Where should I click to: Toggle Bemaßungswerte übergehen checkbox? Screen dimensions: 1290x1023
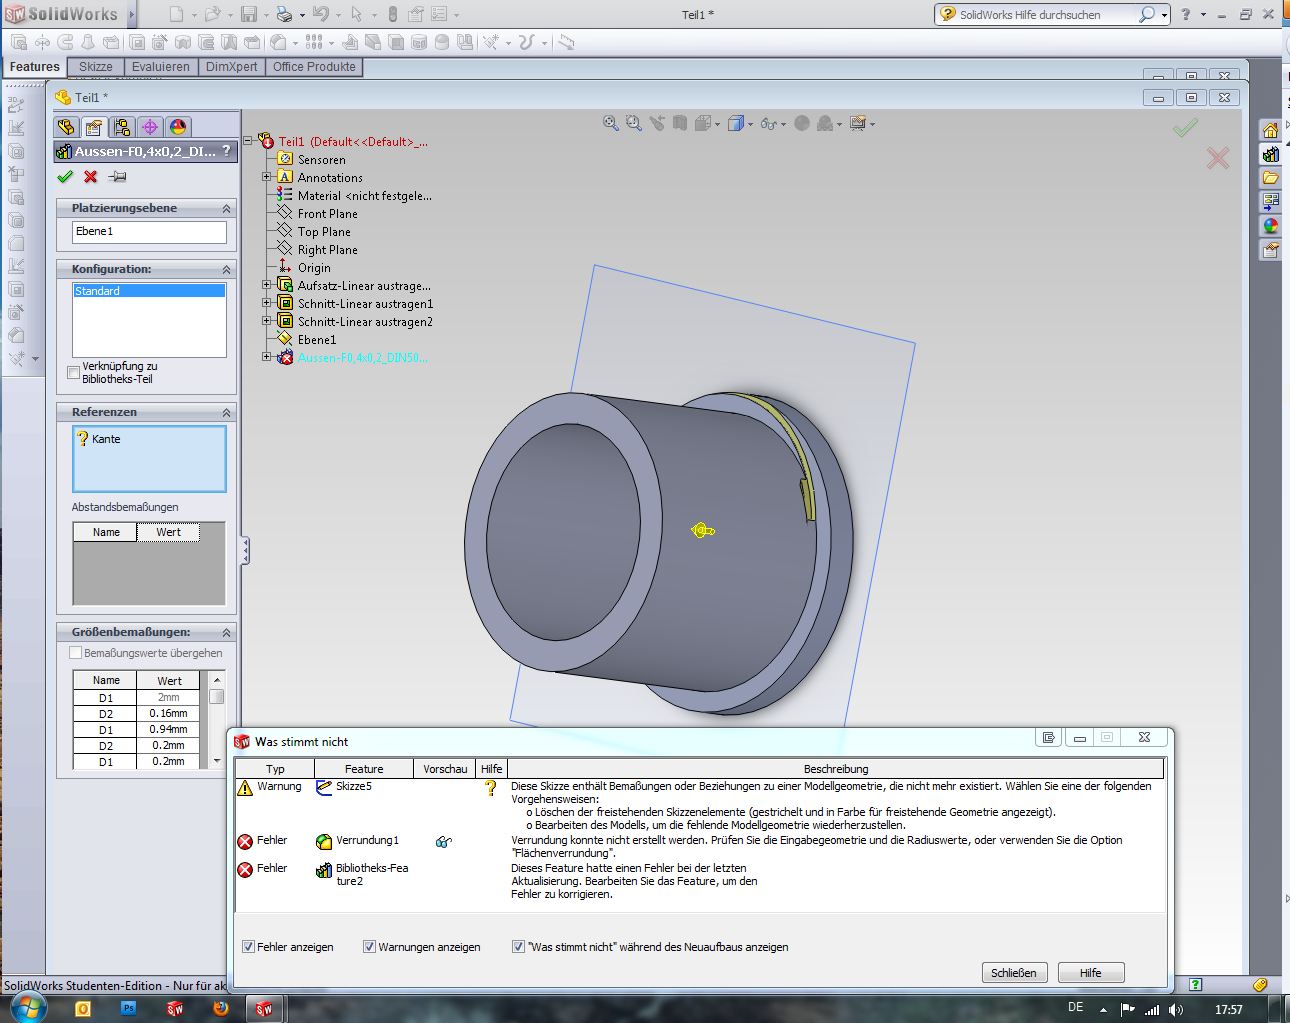click(75, 653)
